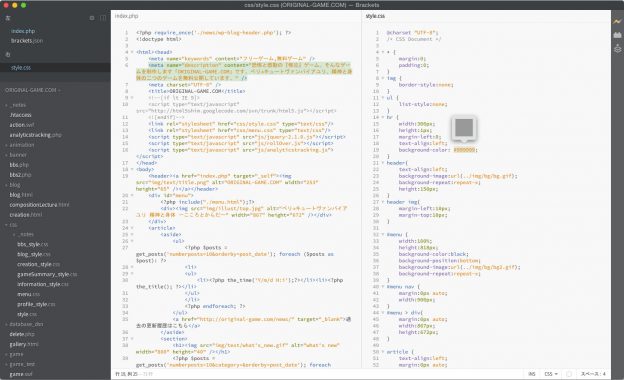Click the gray color preview popup swatch
Screen dimensions: 624x380
pos(464,127)
